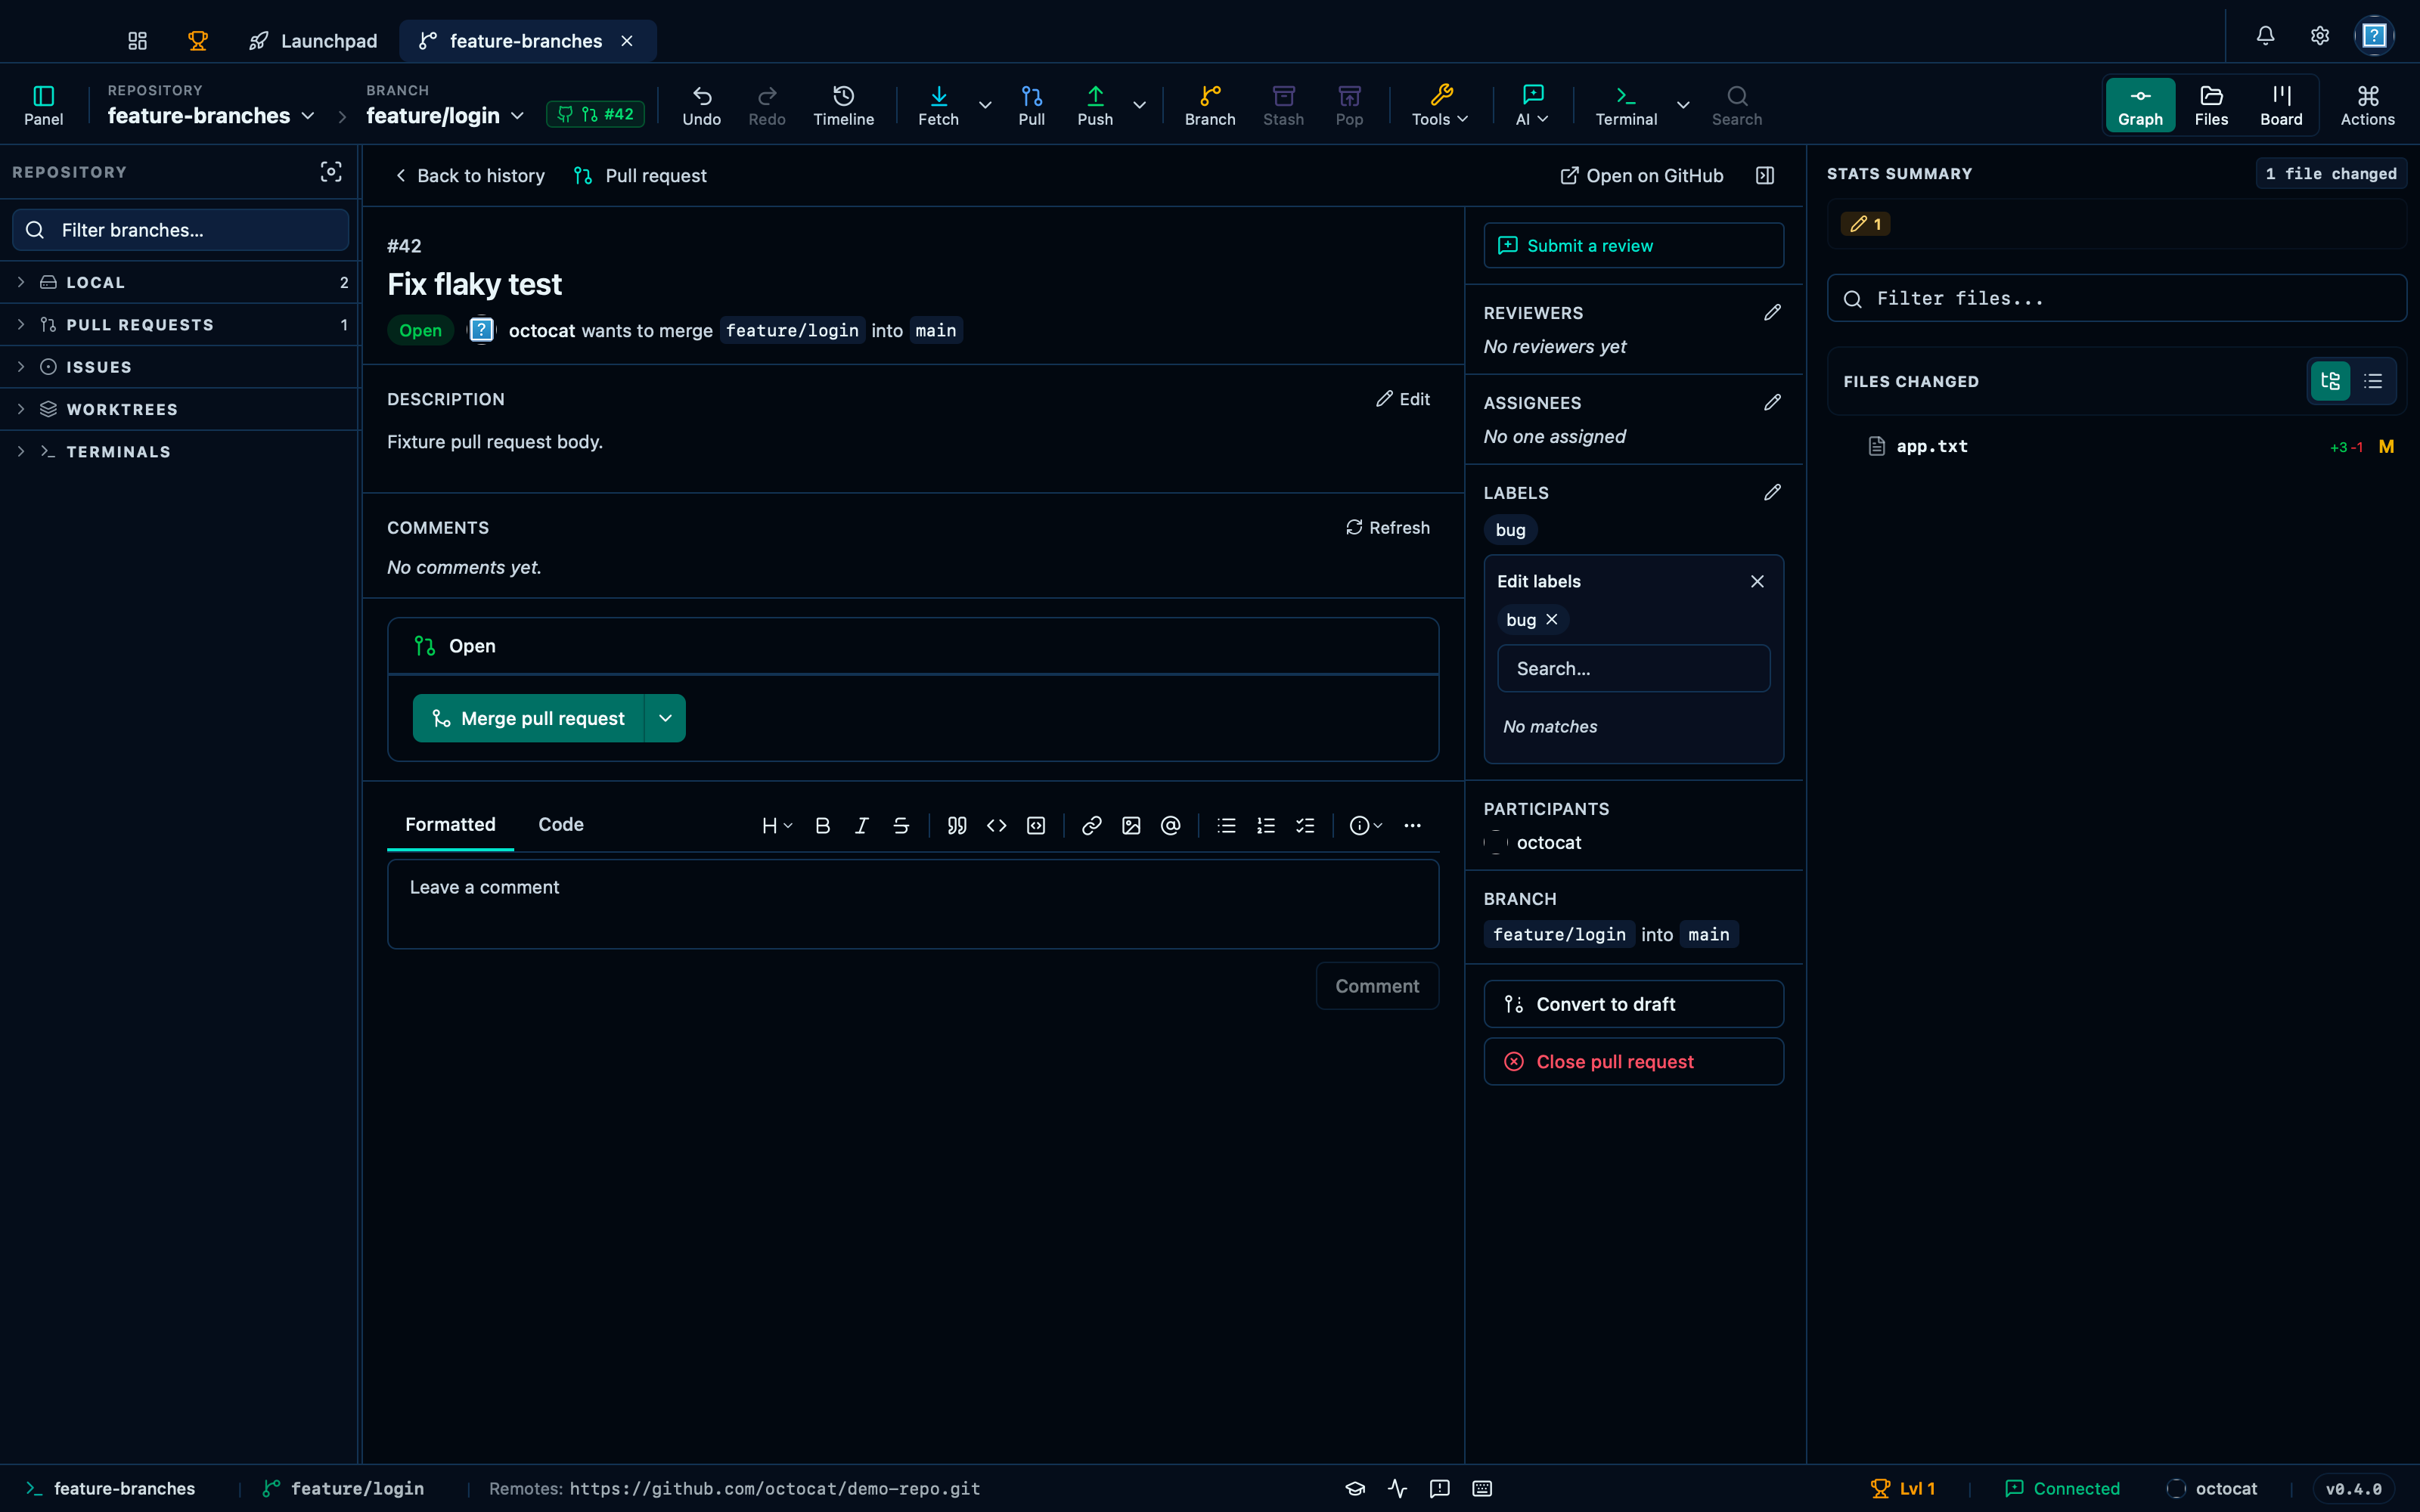The width and height of the screenshot is (2420, 1512).
Task: Click the Pull toolbar icon
Action: (1031, 105)
